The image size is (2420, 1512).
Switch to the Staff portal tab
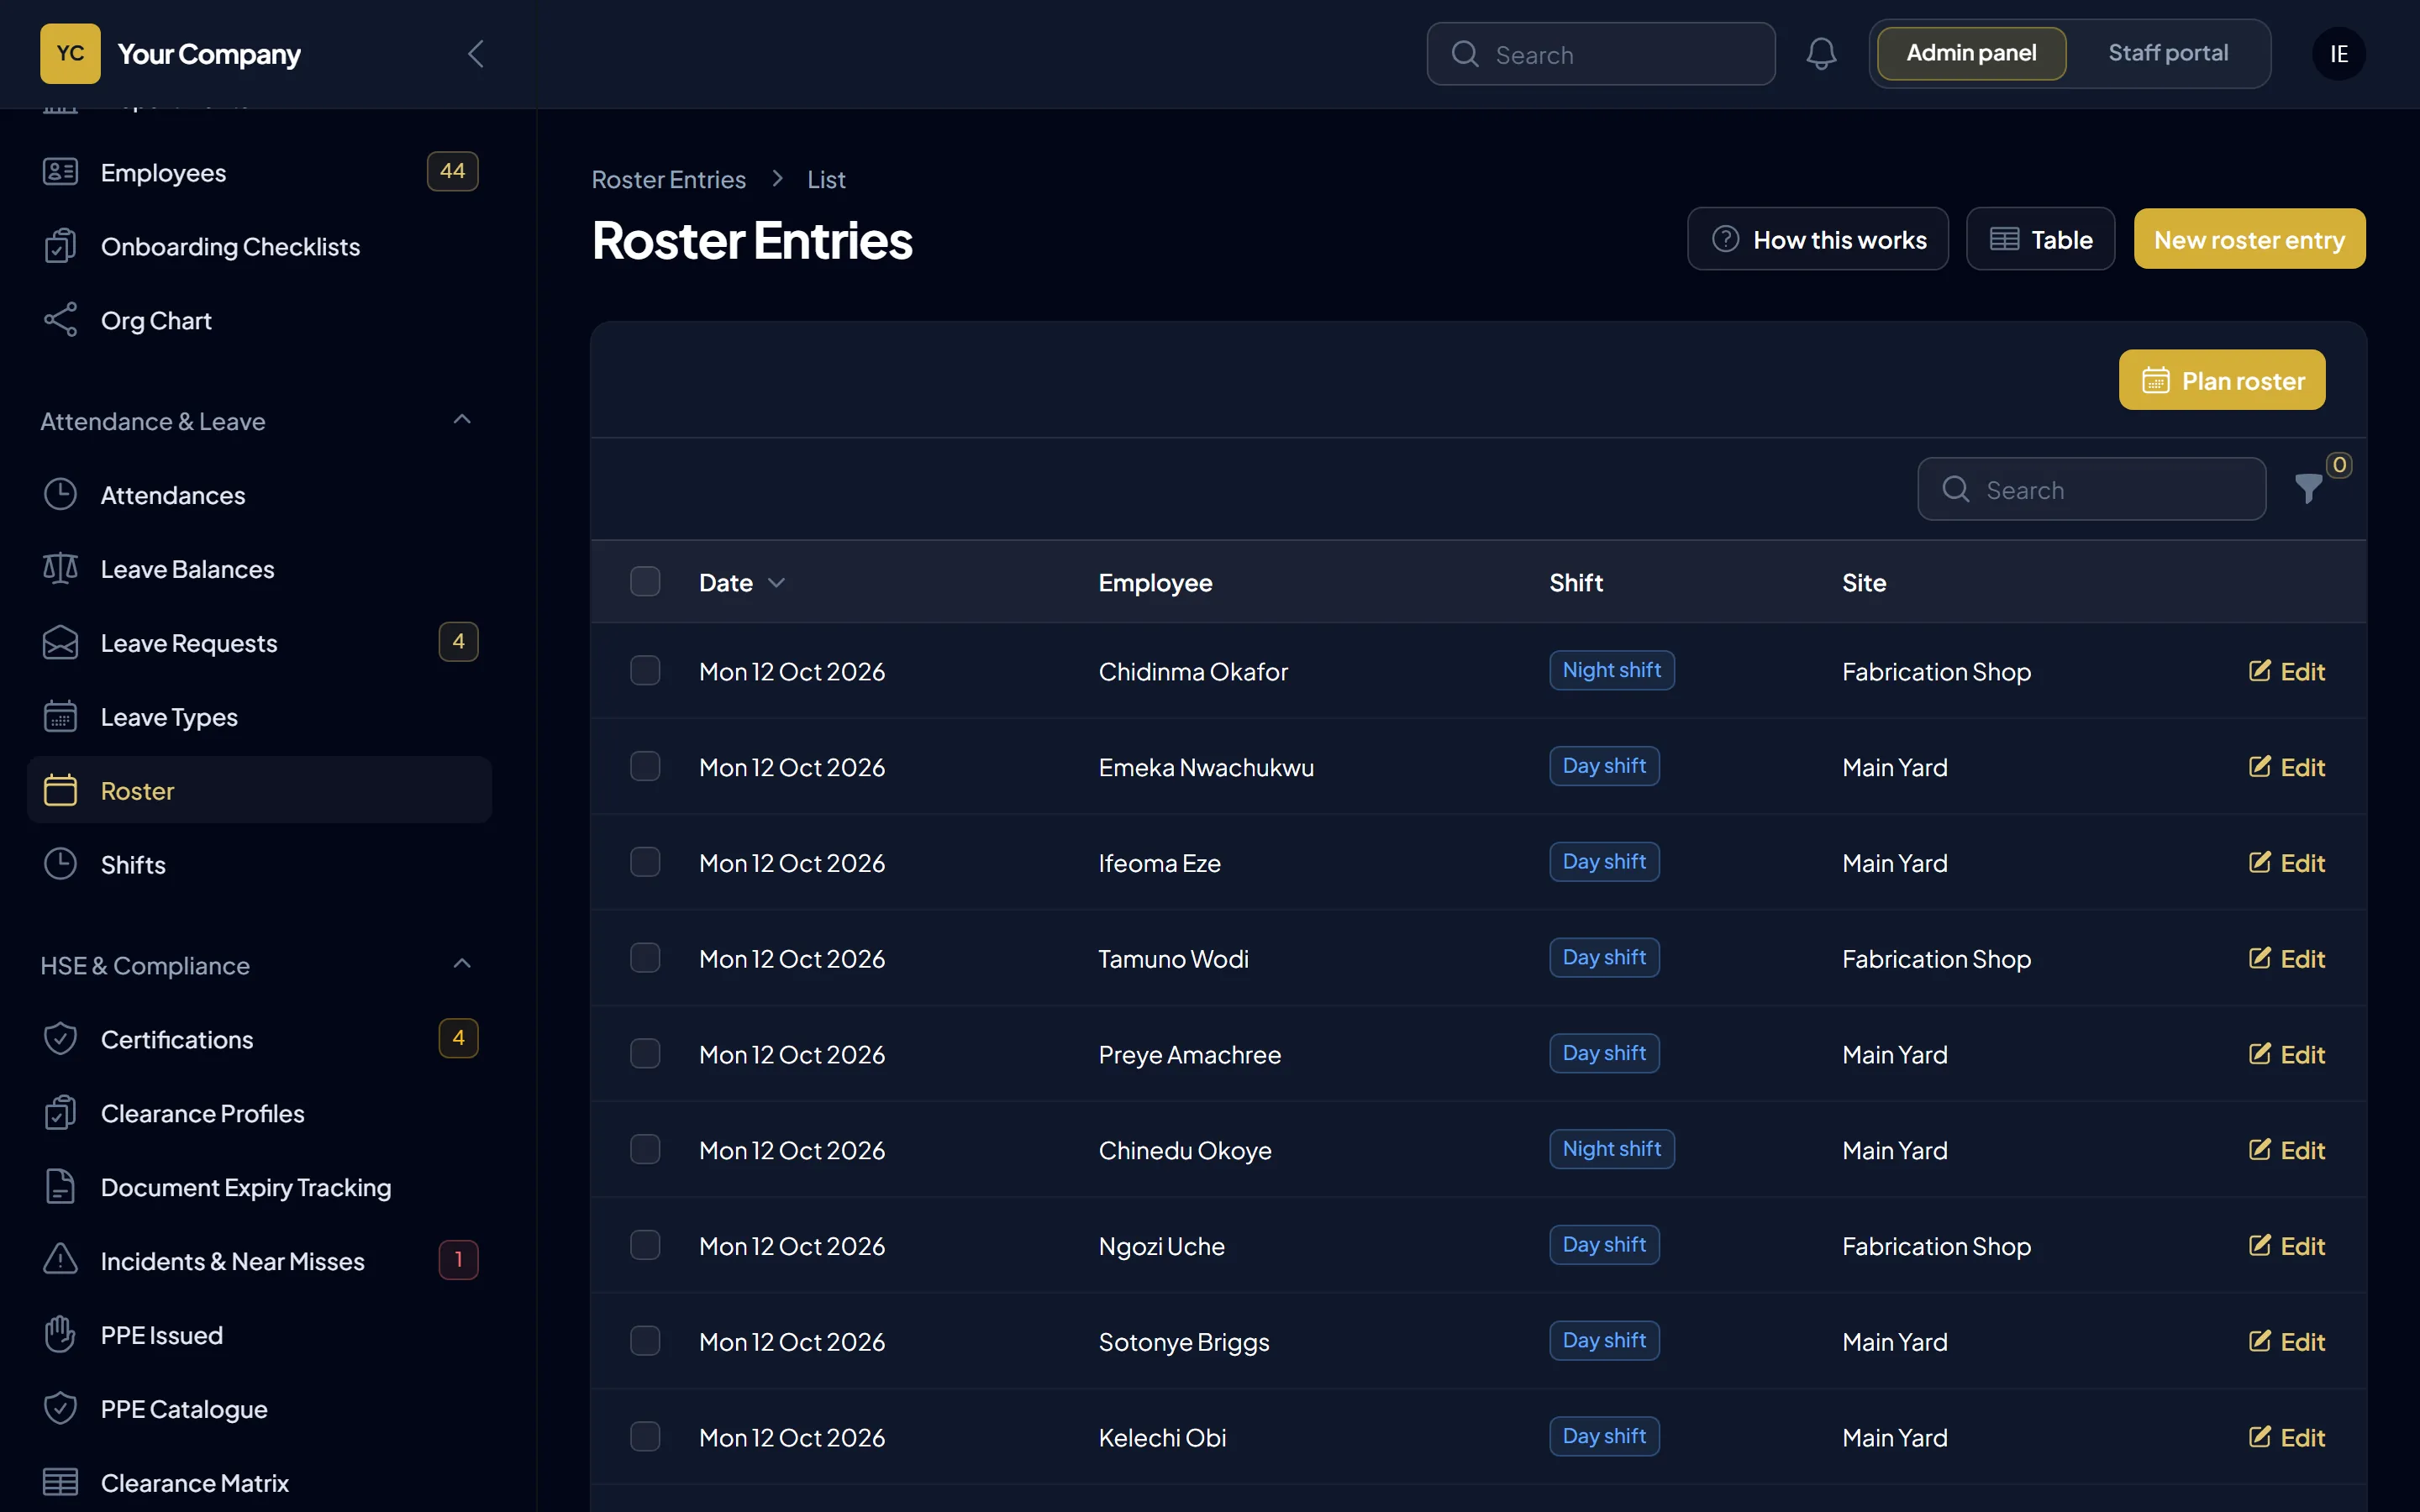(2167, 53)
